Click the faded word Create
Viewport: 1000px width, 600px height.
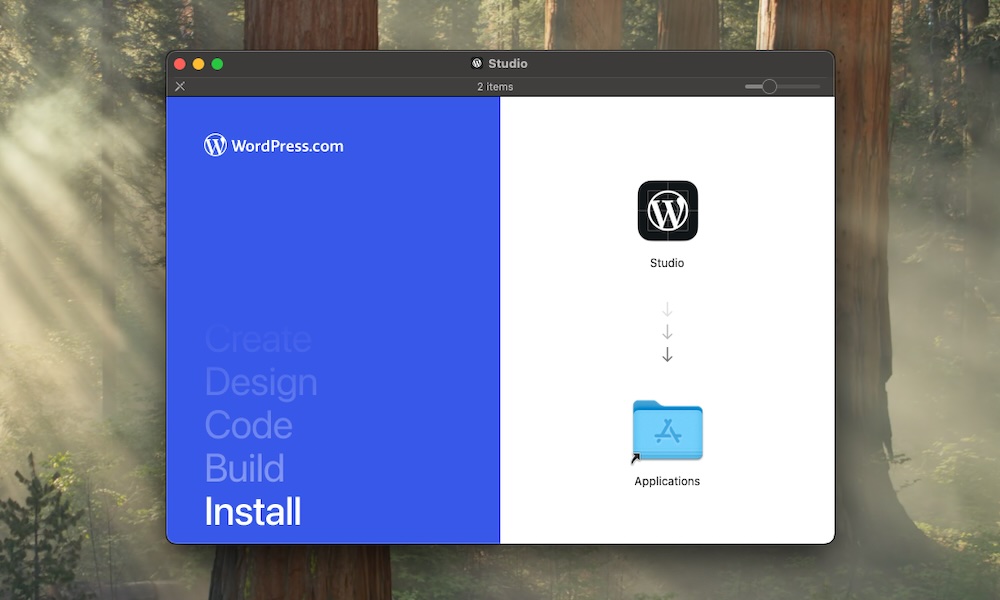pos(257,339)
